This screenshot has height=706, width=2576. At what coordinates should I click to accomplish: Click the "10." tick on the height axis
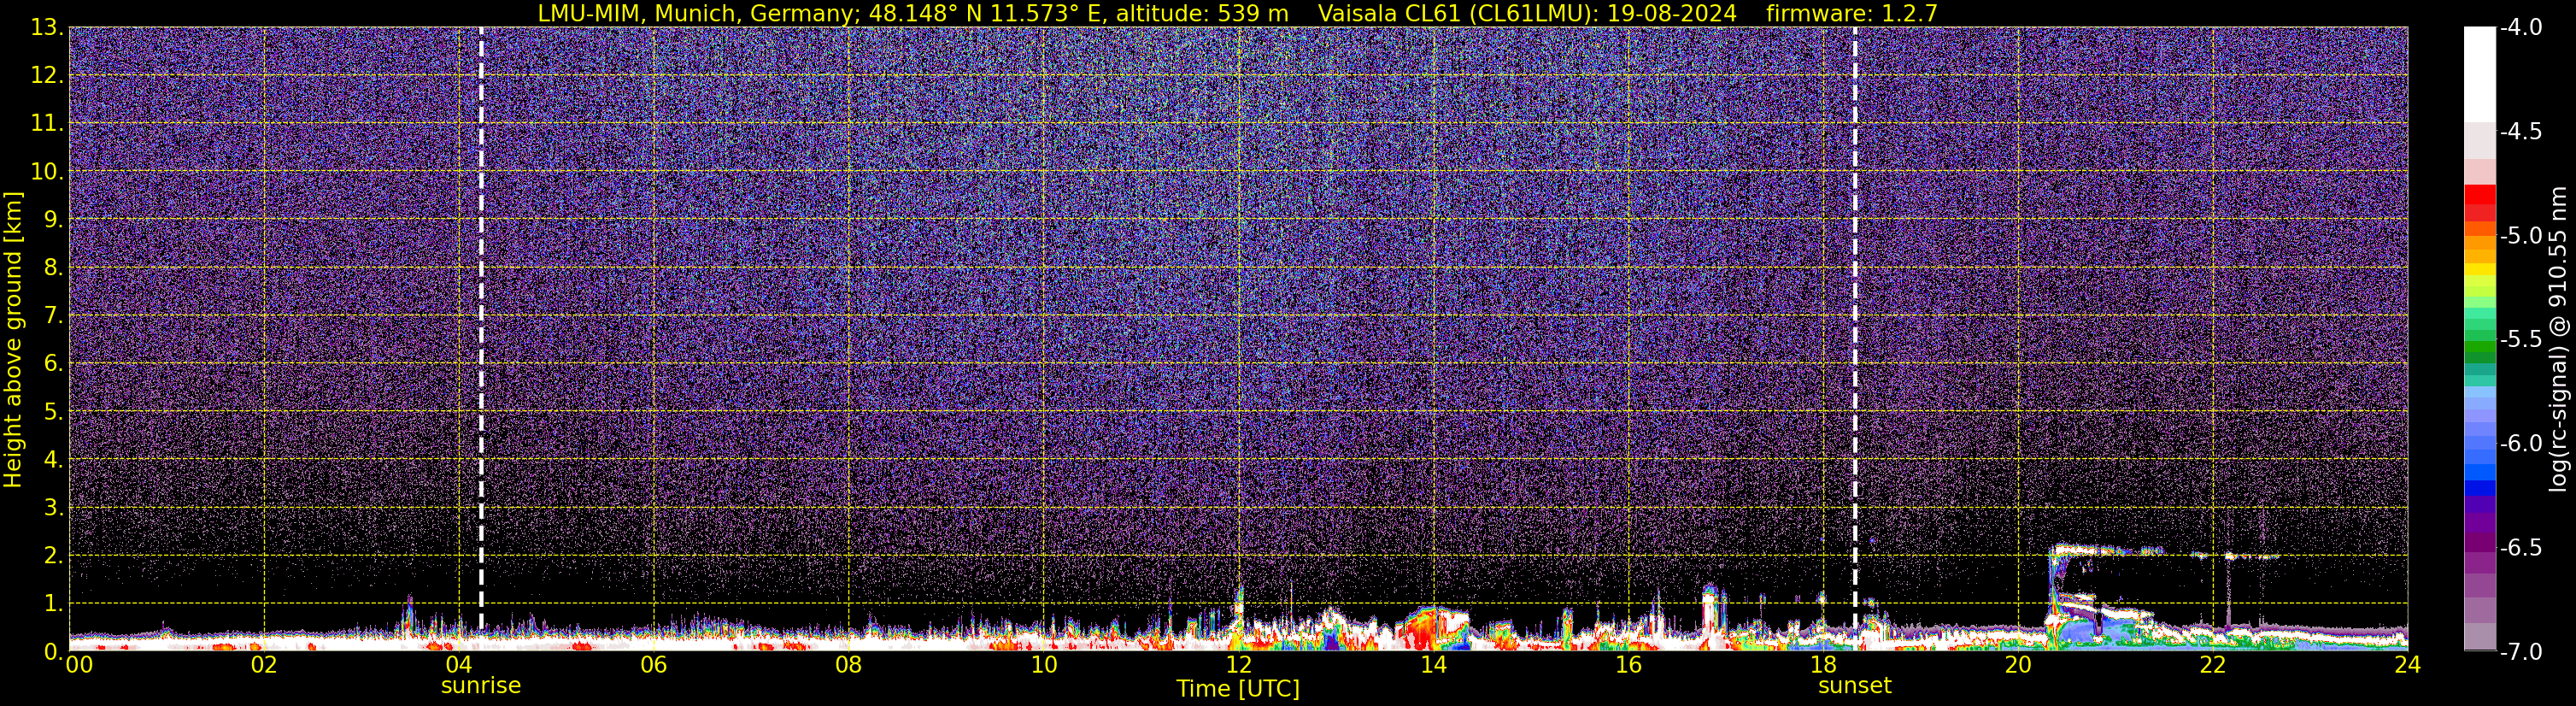47,172
